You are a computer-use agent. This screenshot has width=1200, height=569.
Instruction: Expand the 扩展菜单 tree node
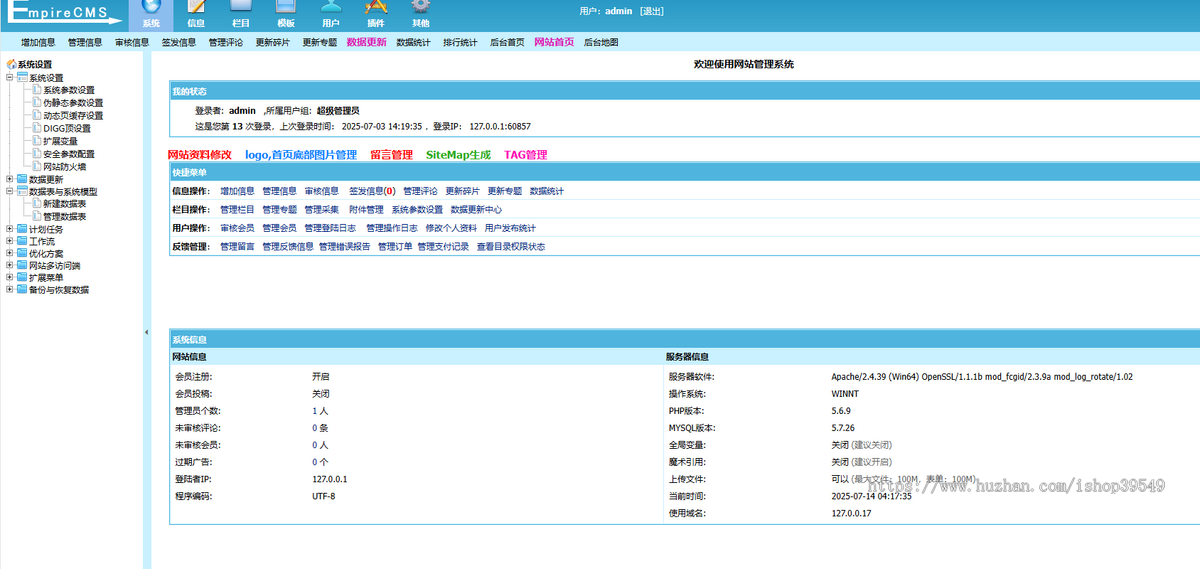coord(10,278)
